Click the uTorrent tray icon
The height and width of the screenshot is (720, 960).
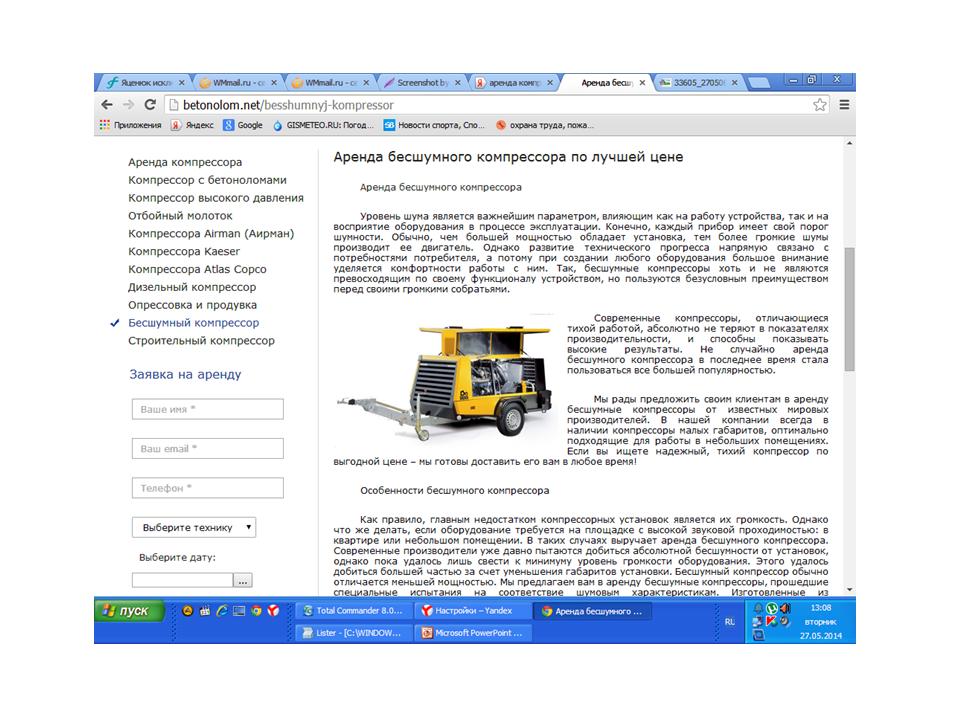[x=772, y=608]
